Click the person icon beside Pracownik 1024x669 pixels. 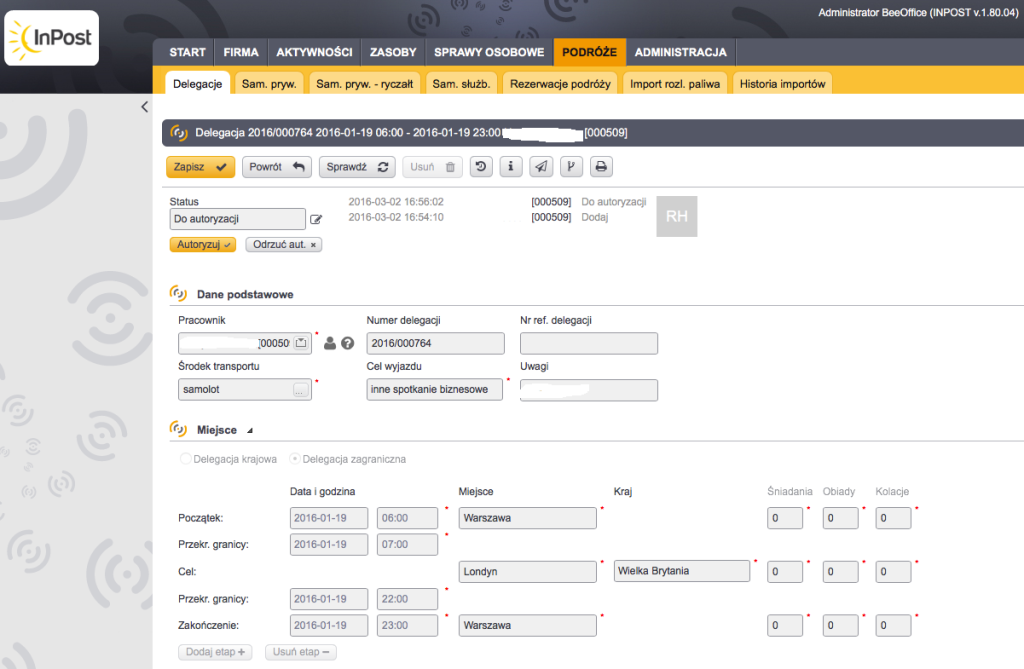pos(330,343)
